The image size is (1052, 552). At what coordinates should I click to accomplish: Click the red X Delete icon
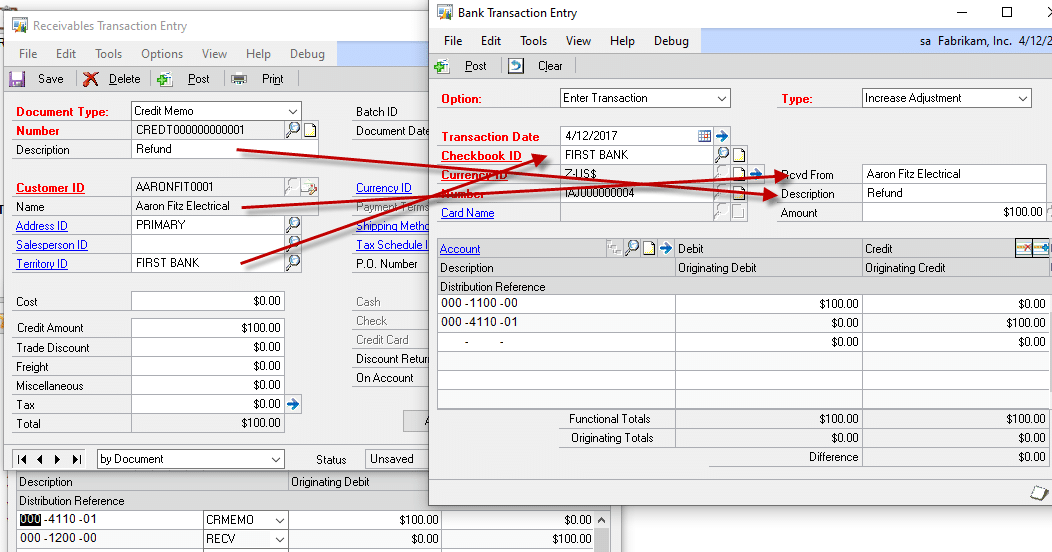[x=91, y=79]
